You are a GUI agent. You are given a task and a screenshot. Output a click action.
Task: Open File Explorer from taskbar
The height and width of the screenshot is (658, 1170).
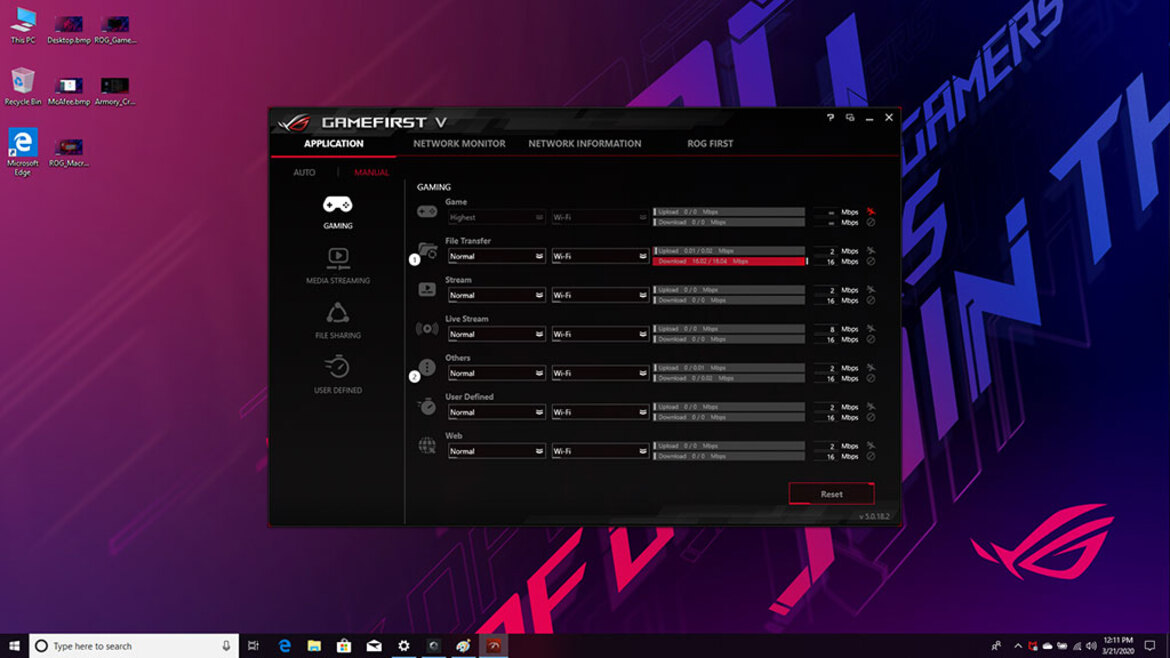tap(314, 646)
